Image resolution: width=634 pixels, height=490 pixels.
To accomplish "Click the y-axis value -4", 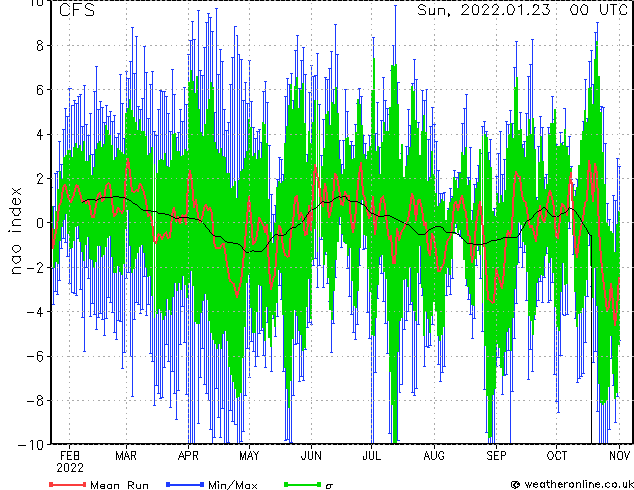I will click(x=35, y=312).
